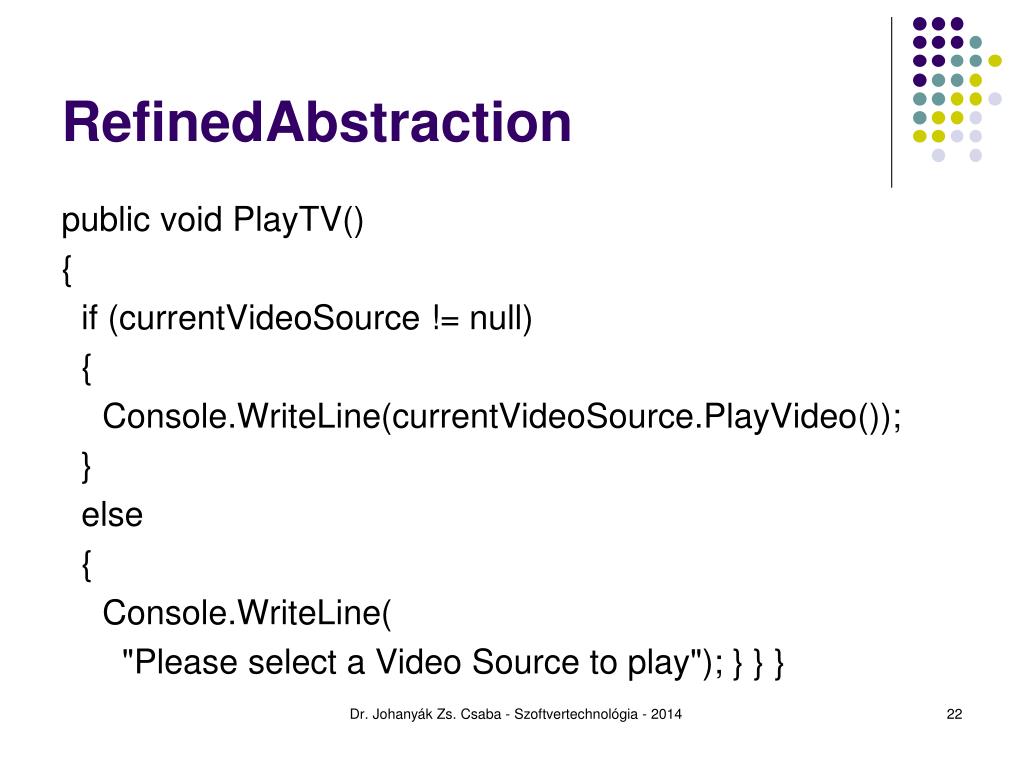Click the 'else' keyword
1024x768 pixels.
coord(112,515)
